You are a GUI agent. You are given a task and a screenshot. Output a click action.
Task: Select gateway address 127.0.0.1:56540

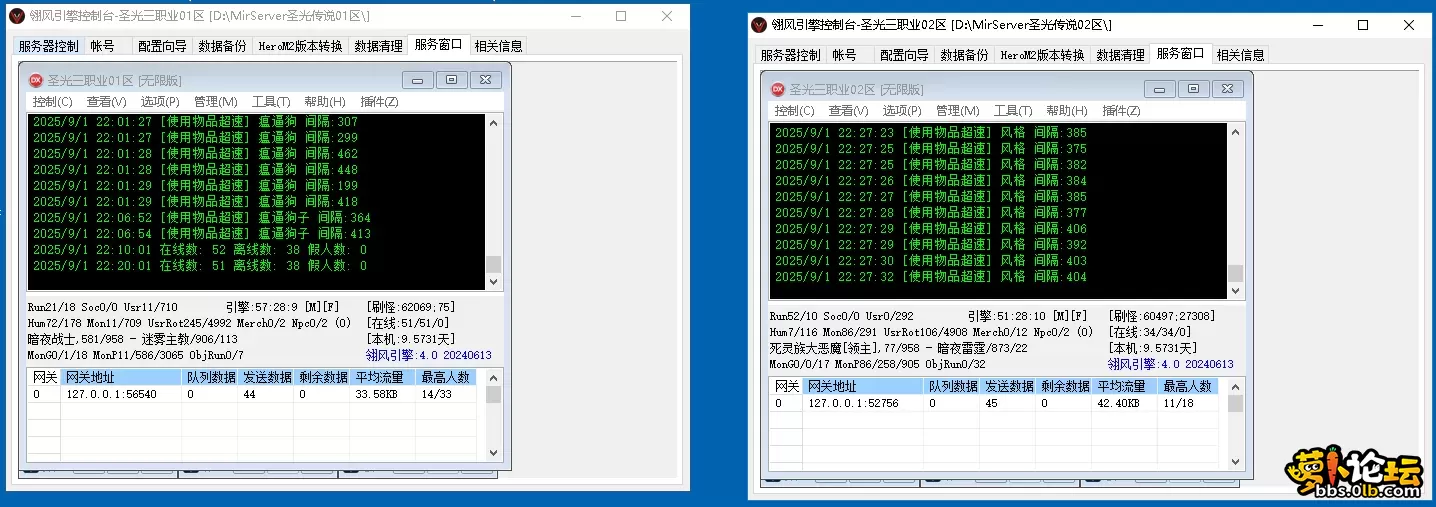point(111,394)
